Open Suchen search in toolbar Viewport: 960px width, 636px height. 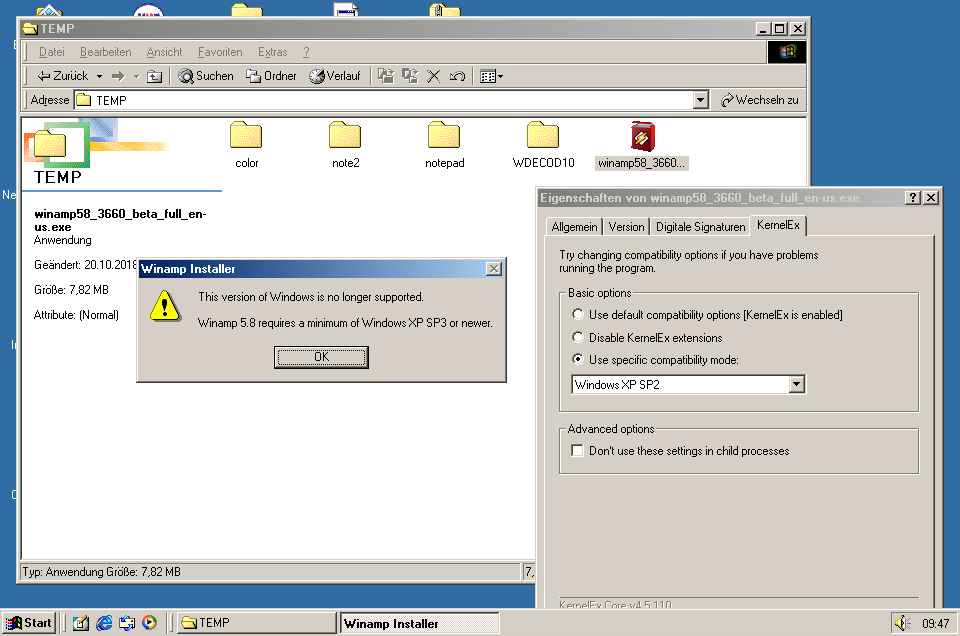coord(206,76)
